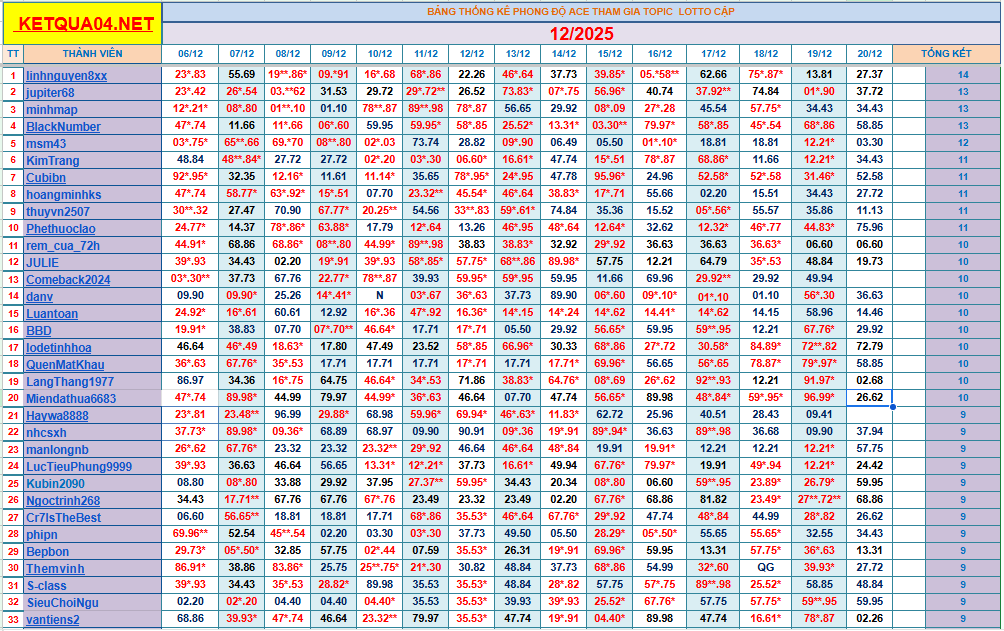Click the TT index column header

[13, 53]
